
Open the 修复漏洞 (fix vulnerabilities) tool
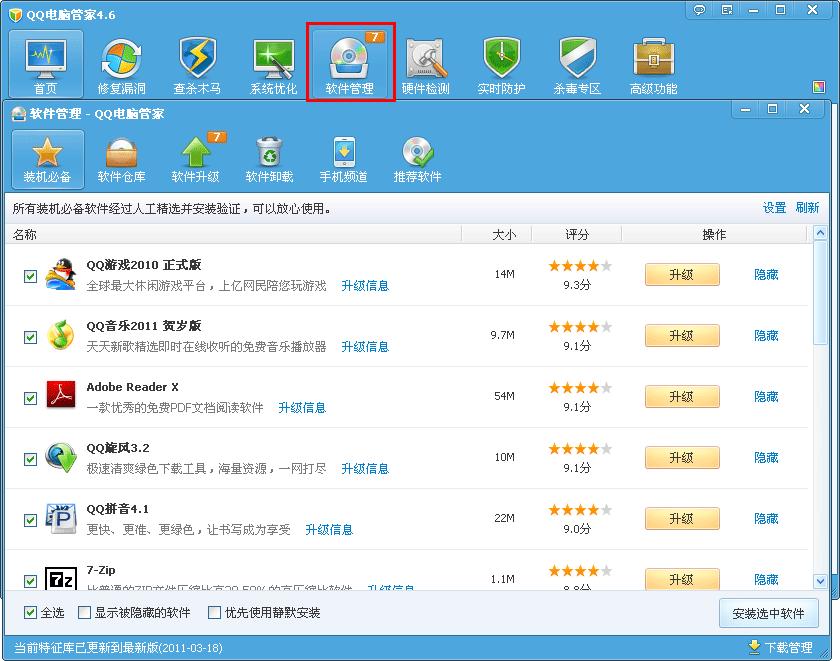[120, 63]
